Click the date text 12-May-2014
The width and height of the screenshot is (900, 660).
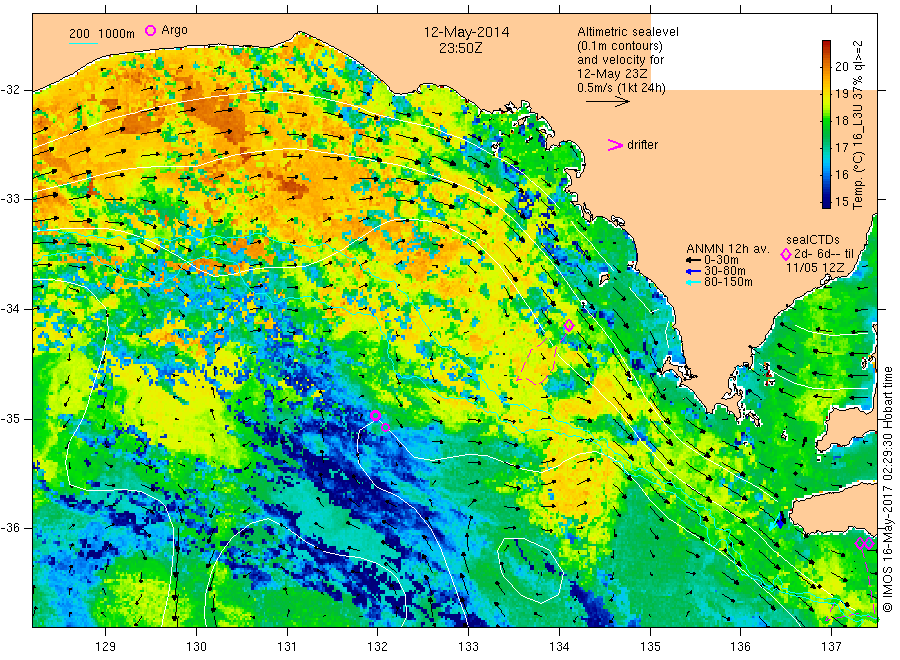(466, 32)
